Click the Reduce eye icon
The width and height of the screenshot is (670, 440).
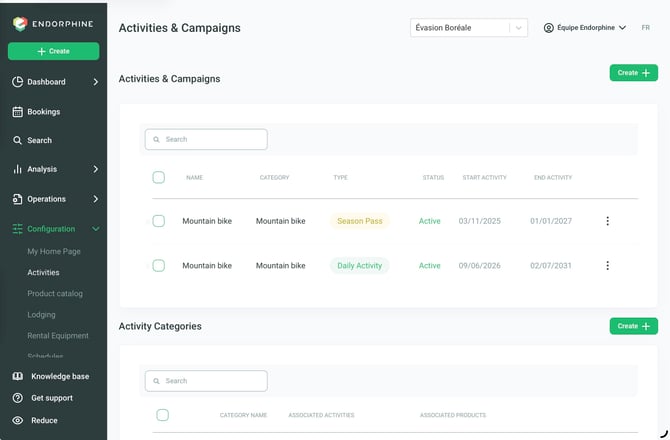click(18, 420)
